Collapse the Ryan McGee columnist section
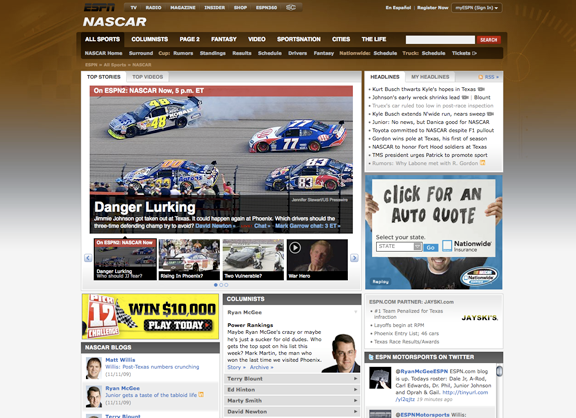This screenshot has width=576, height=418. [x=355, y=312]
